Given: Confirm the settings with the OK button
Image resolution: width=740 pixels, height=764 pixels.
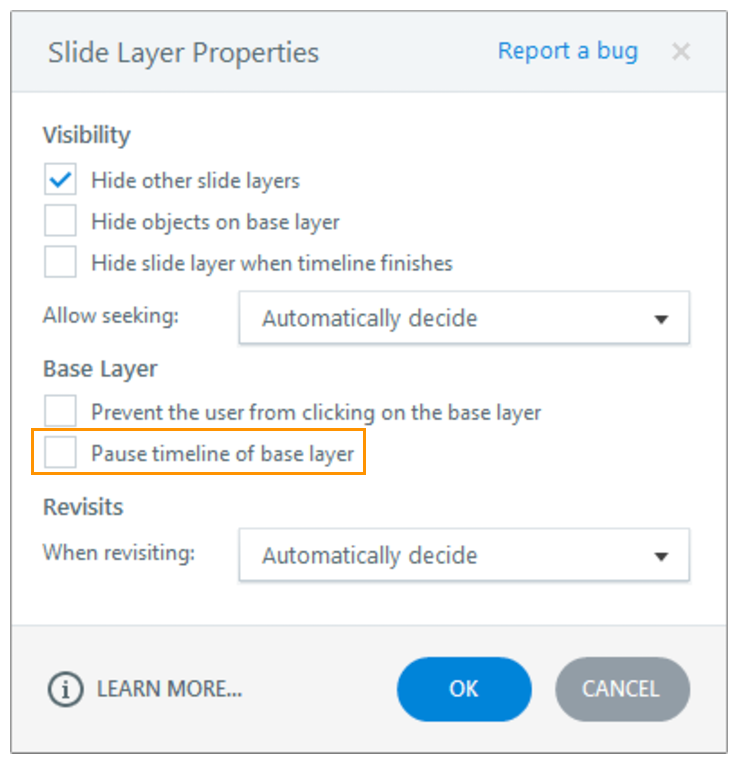Looking at the screenshot, I should point(464,689).
